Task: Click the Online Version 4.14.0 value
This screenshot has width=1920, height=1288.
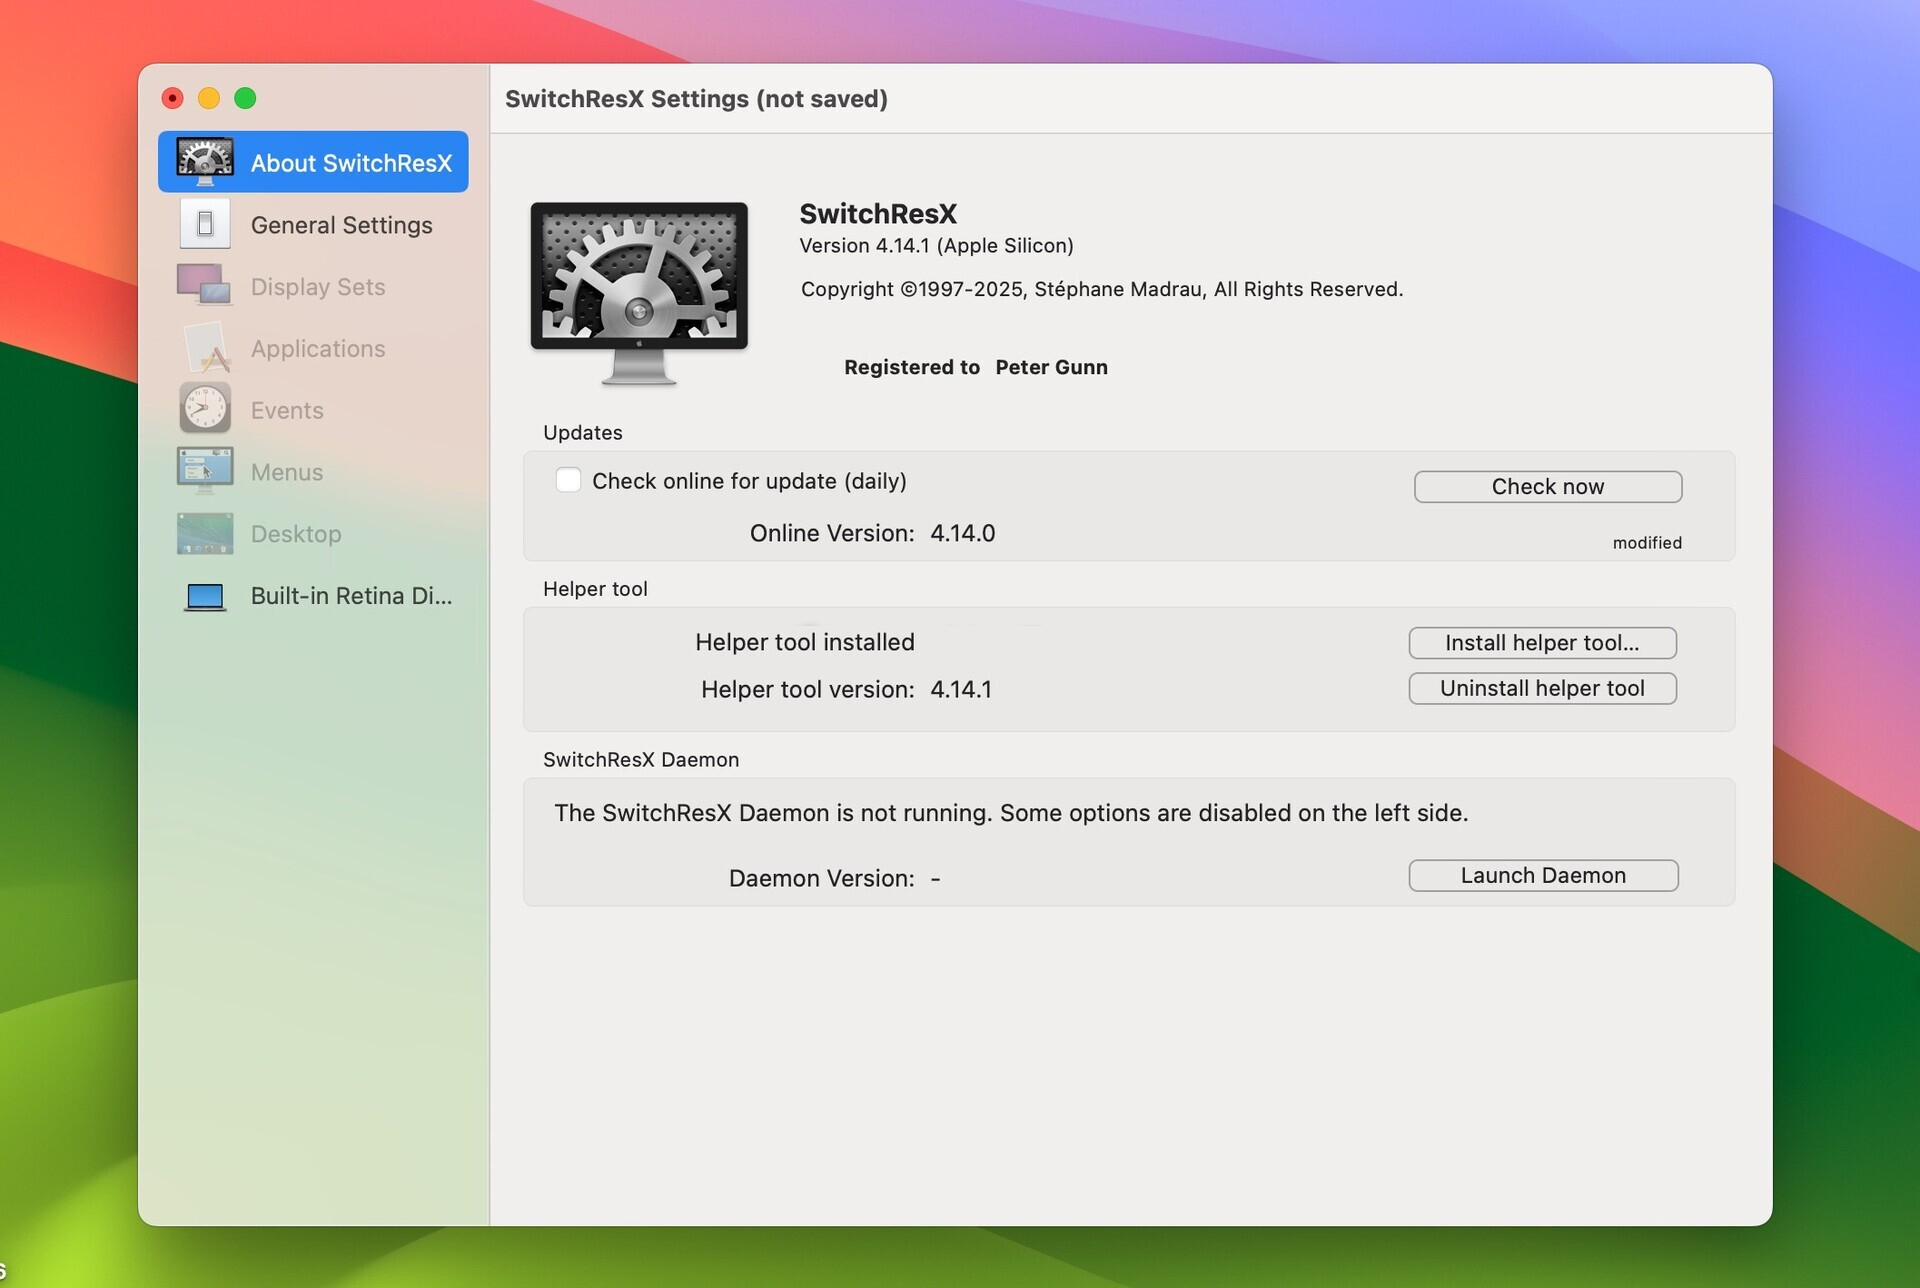Action: pyautogui.click(x=962, y=533)
